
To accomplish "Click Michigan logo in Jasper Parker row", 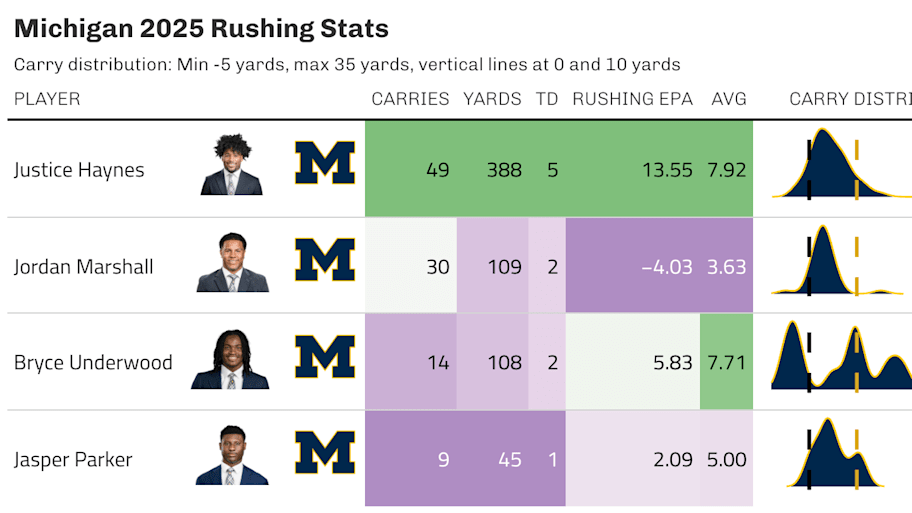I will (x=325, y=453).
